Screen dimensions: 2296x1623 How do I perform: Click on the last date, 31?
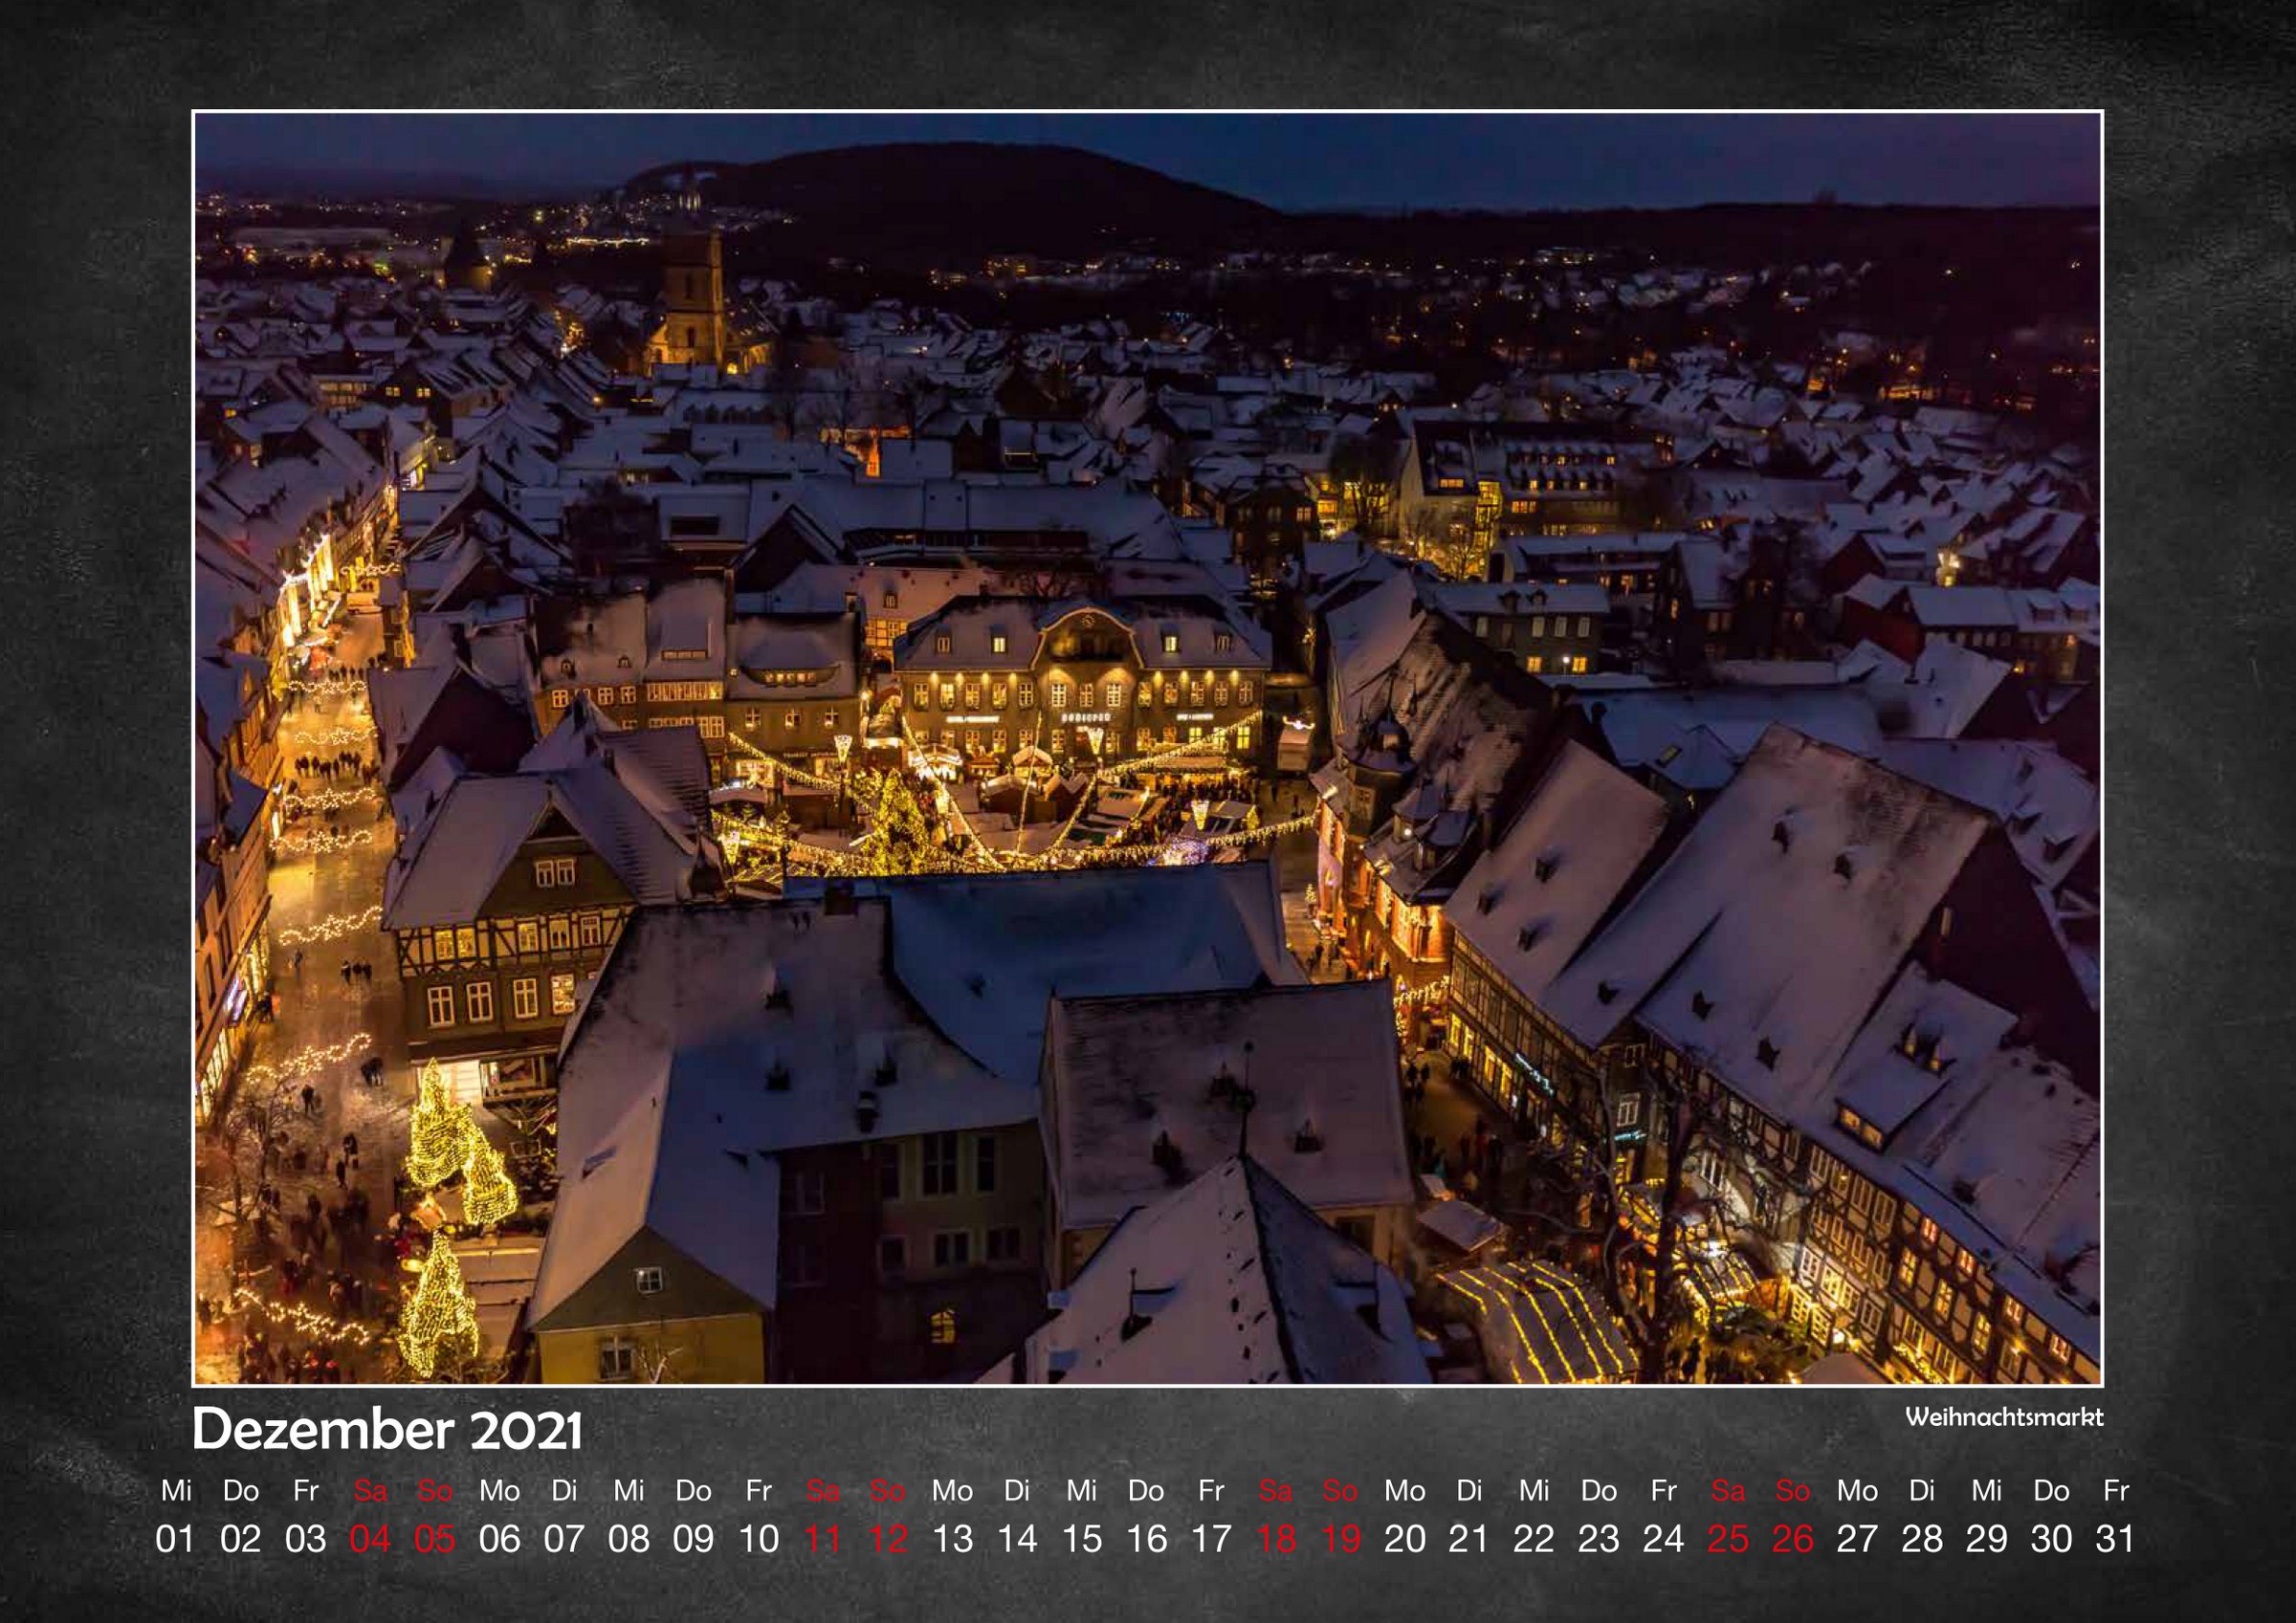point(2116,1538)
